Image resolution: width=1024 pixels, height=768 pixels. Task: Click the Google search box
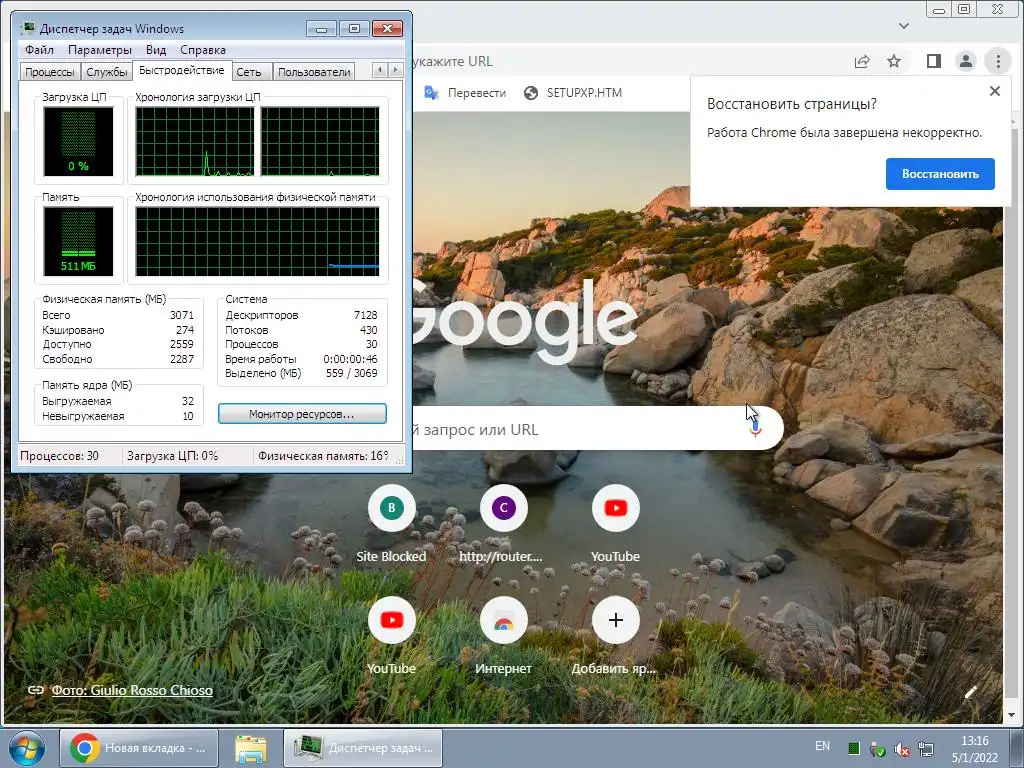pos(575,429)
